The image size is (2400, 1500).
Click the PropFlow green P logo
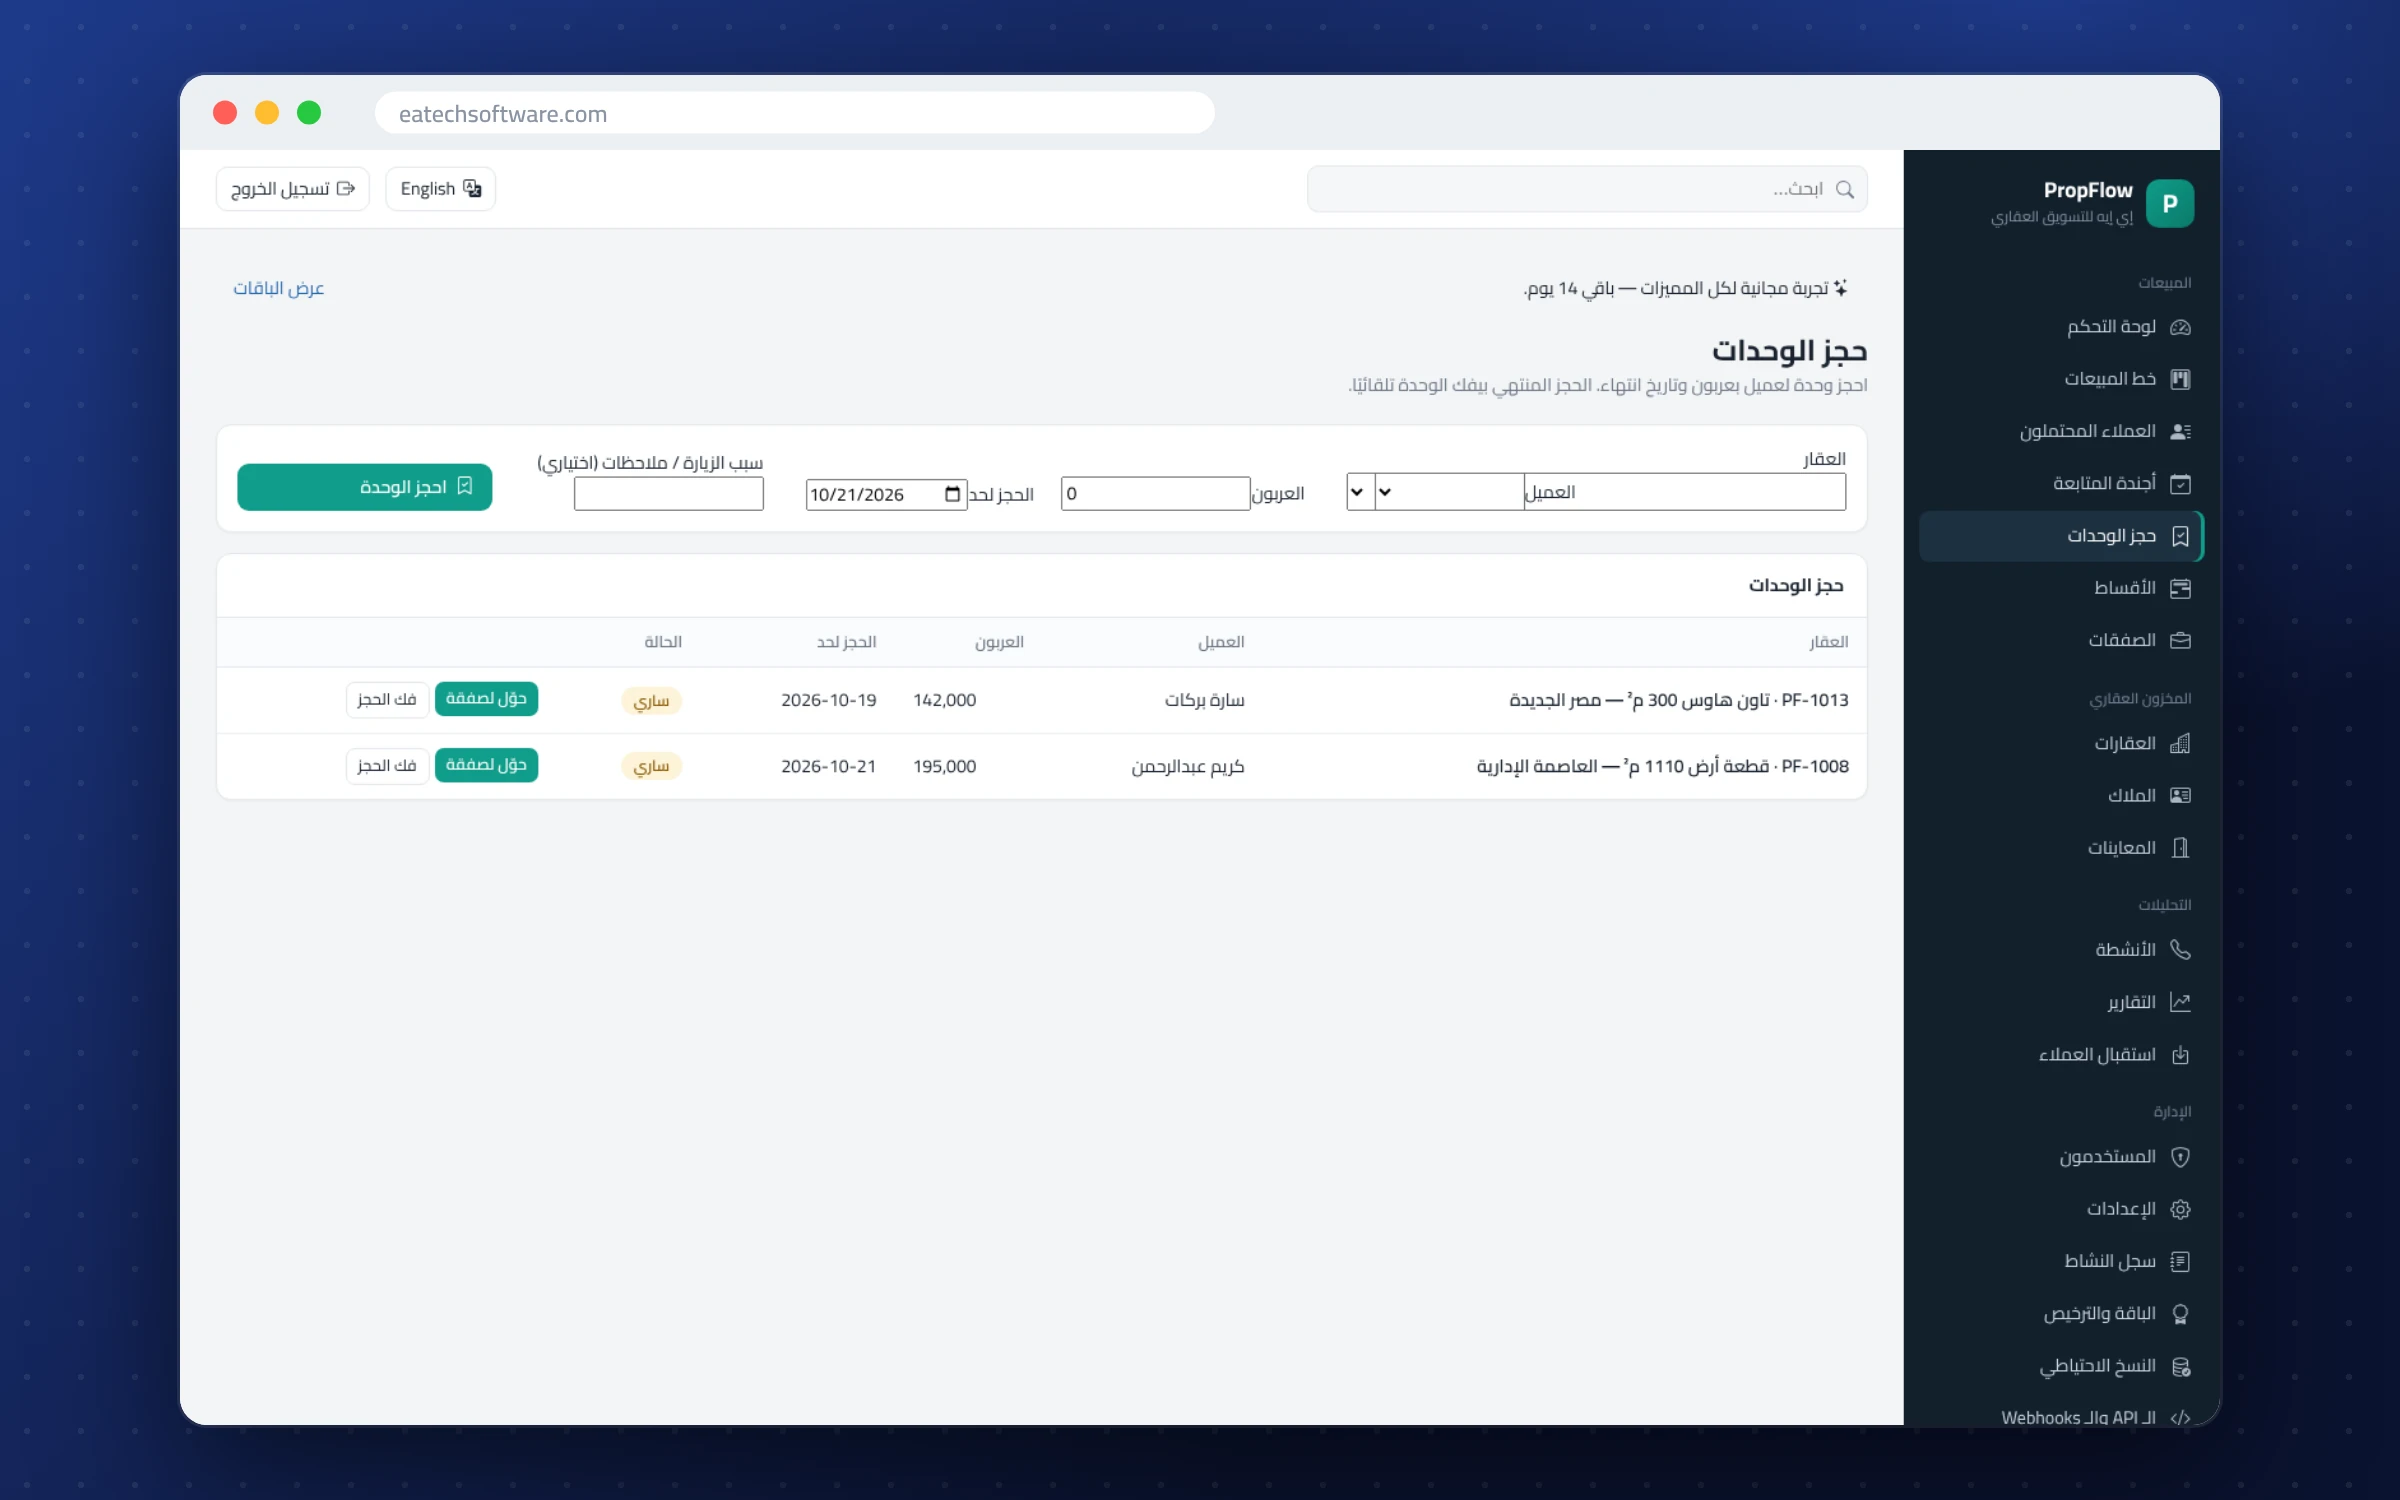pyautogui.click(x=2169, y=204)
